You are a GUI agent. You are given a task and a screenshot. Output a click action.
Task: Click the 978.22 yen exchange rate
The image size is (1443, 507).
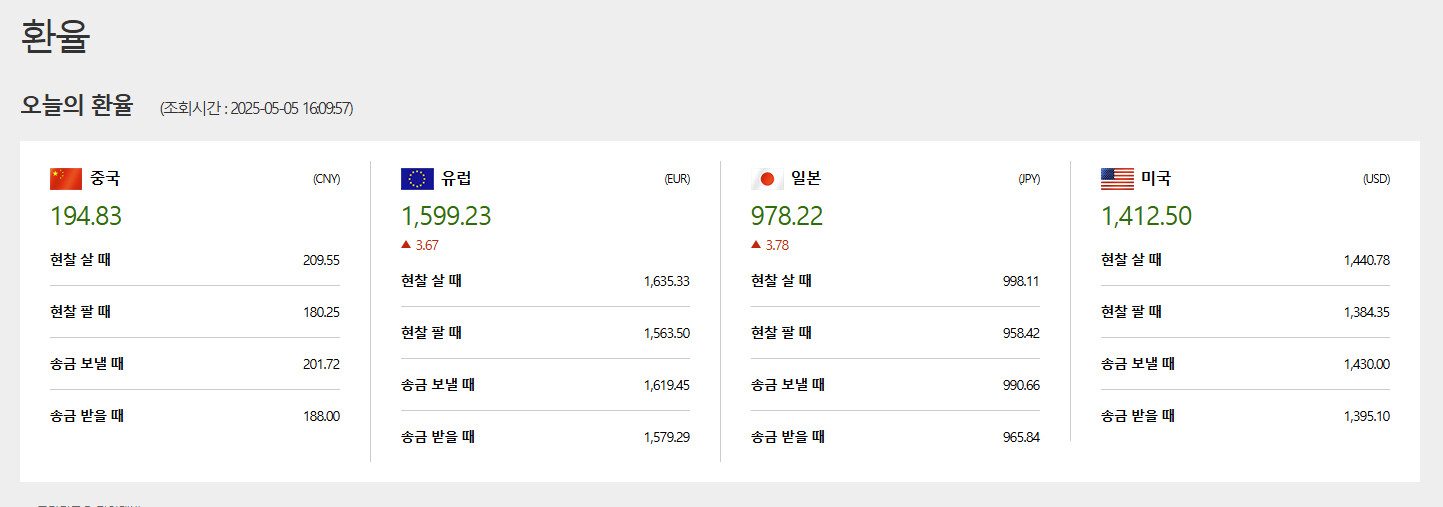click(787, 216)
